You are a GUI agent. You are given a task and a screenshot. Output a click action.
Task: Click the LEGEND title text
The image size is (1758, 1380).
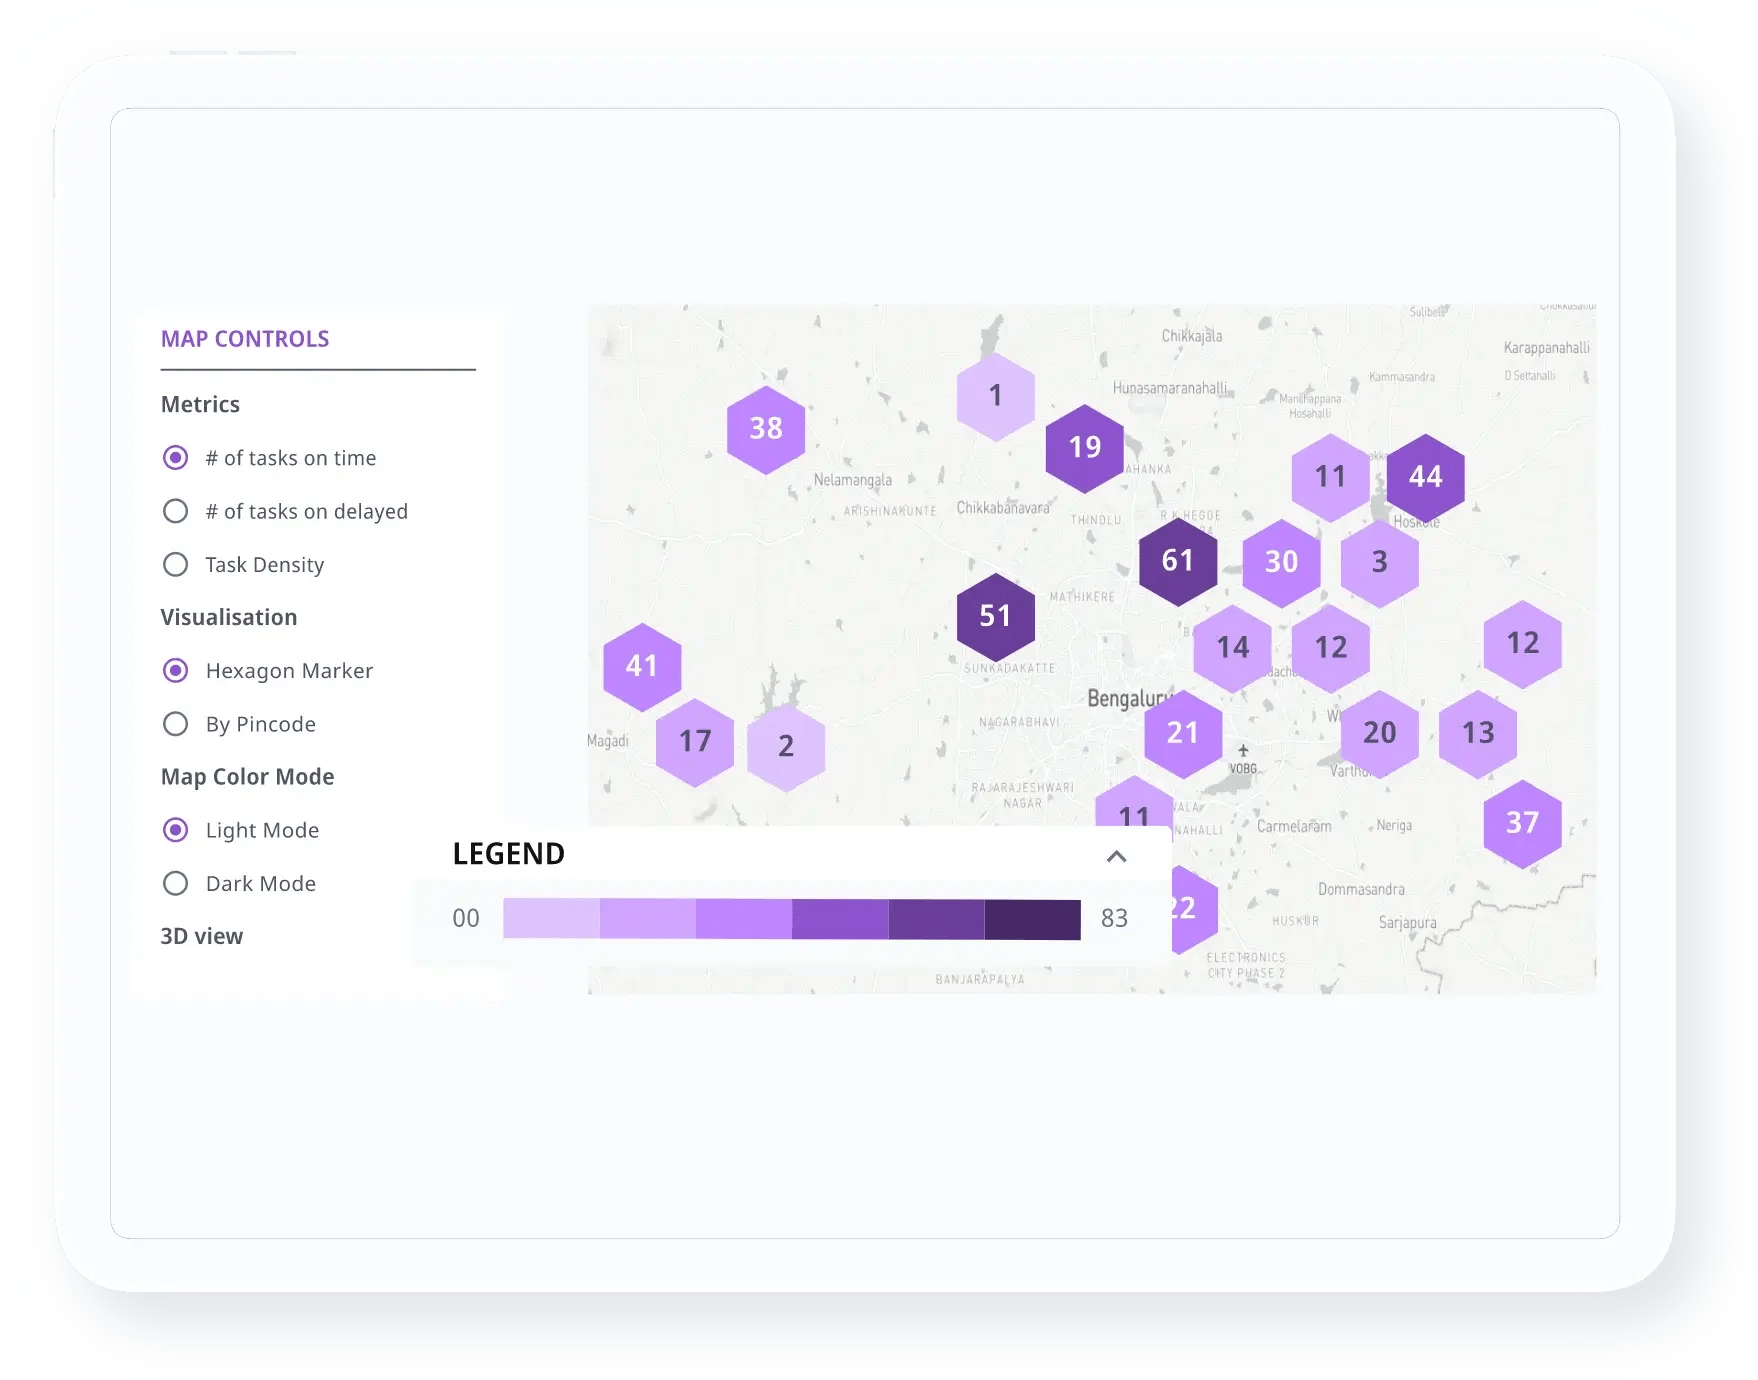(x=508, y=853)
